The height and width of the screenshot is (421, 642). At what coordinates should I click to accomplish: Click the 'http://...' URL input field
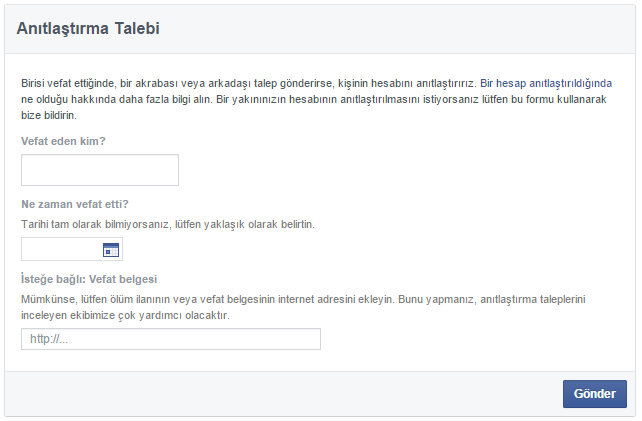pyautogui.click(x=170, y=339)
